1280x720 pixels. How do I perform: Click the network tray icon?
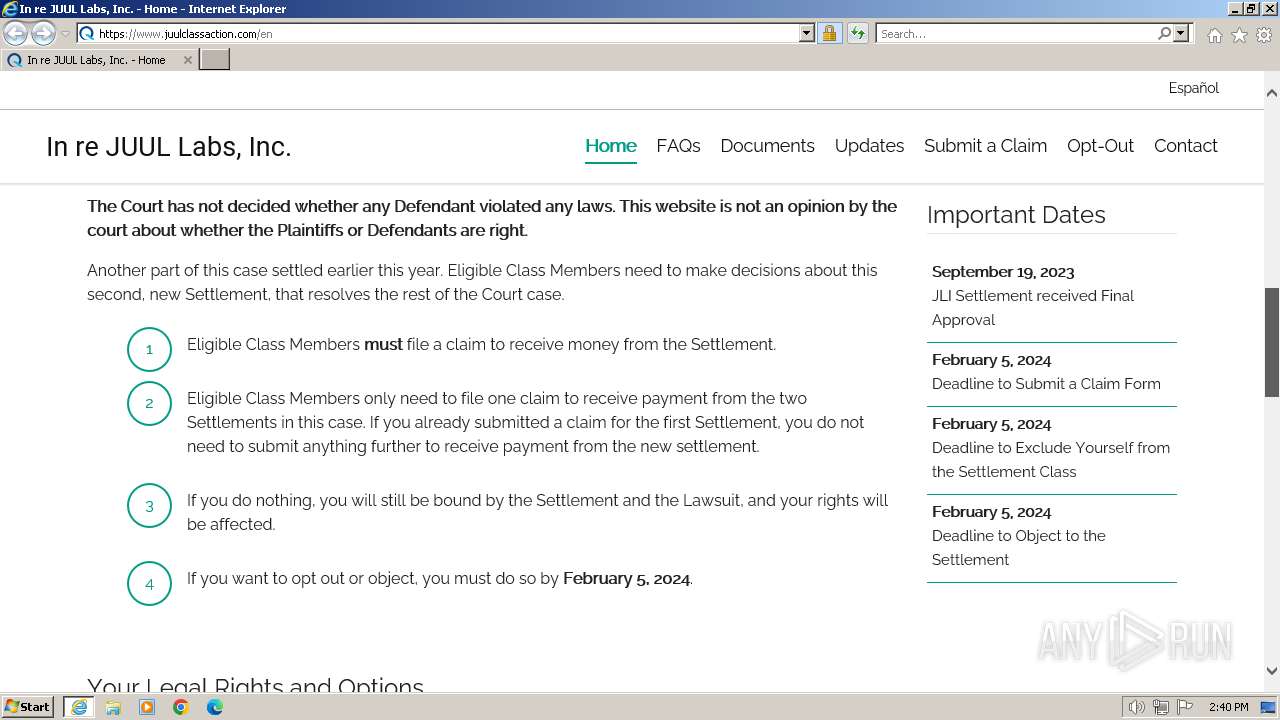pos(1161,707)
